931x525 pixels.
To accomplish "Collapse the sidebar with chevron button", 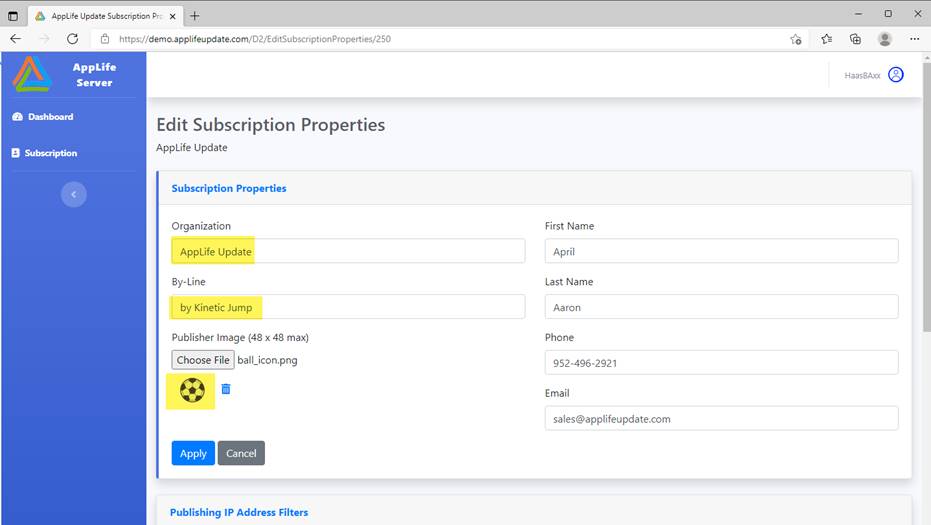I will (x=74, y=194).
